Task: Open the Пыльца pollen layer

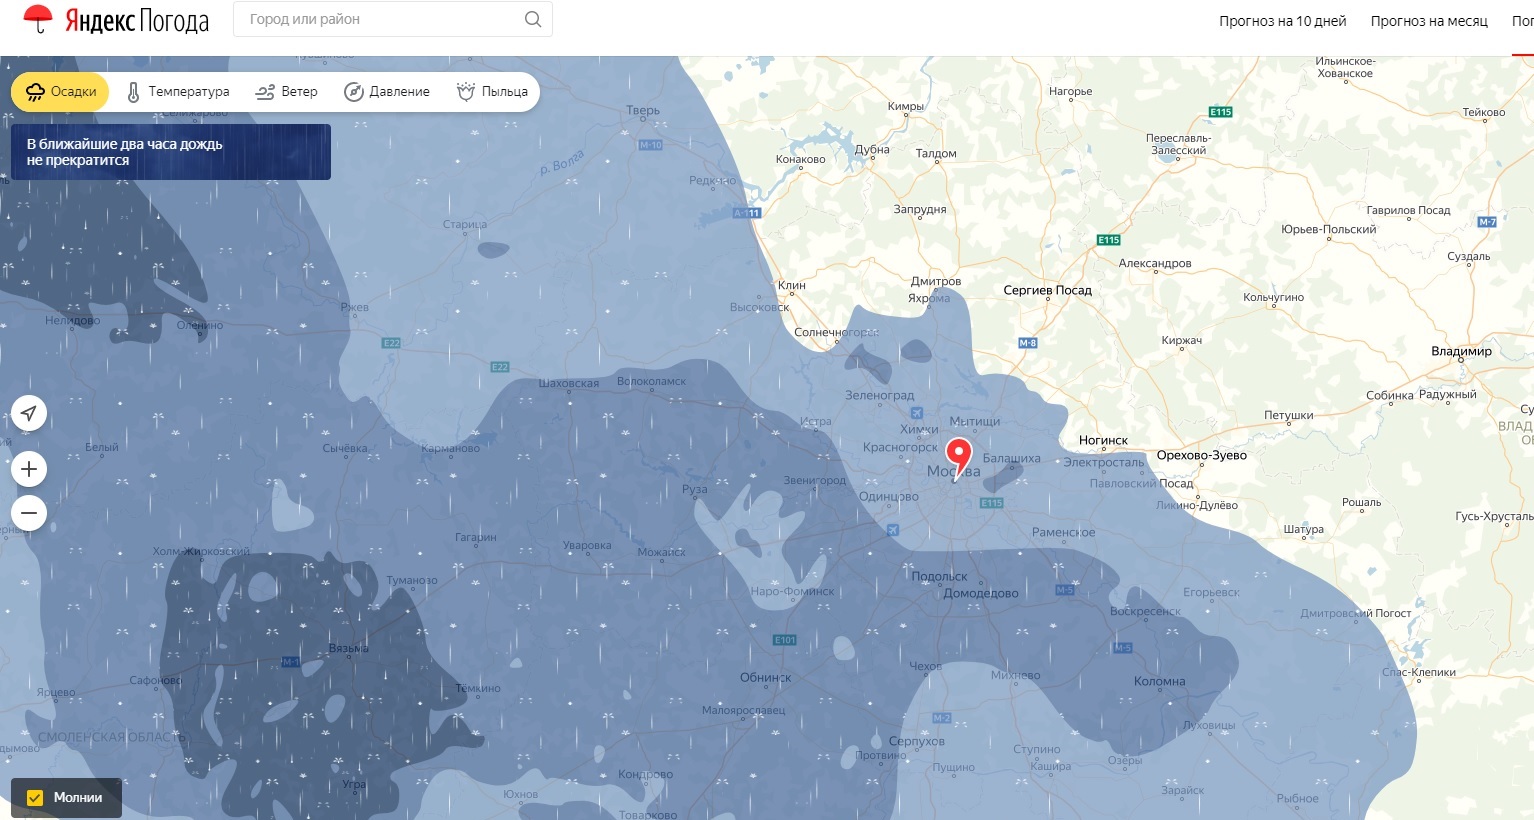Action: tap(492, 92)
